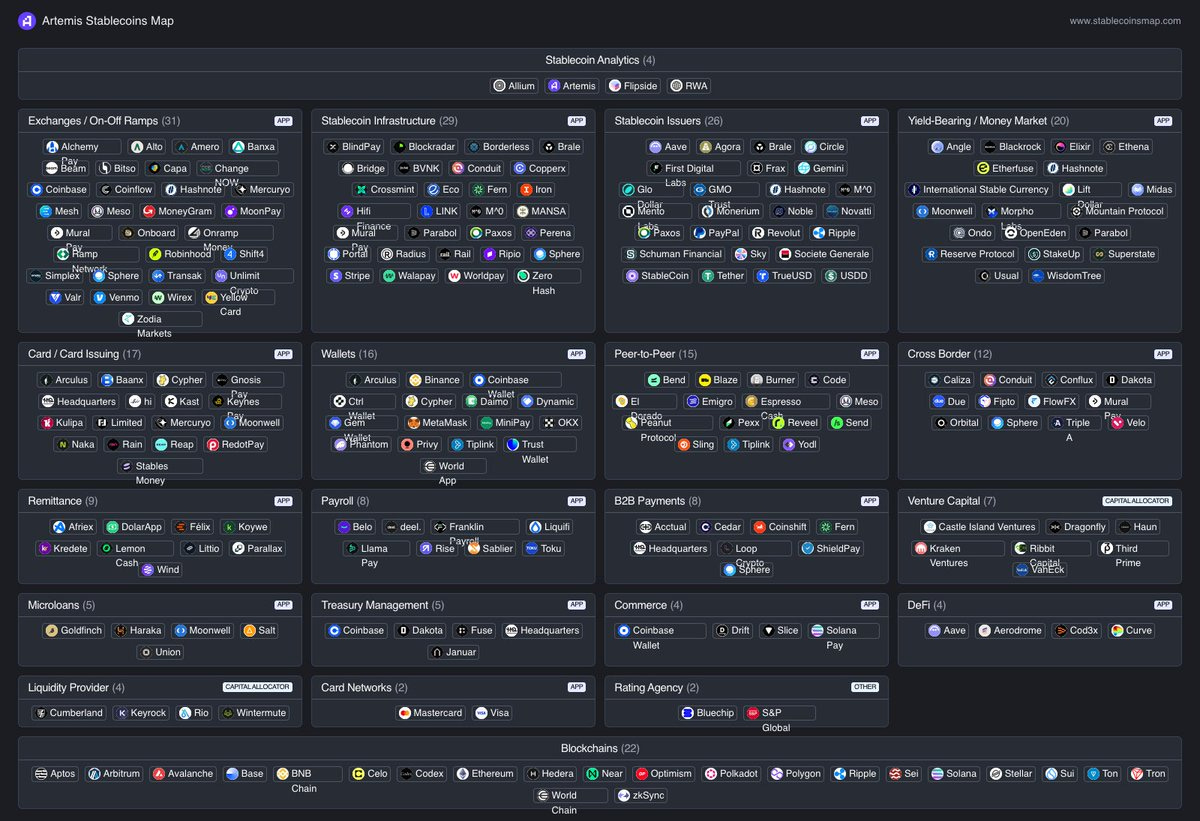This screenshot has width=1200, height=821.
Task: Click the Ondo logo icon
Action: click(958, 233)
